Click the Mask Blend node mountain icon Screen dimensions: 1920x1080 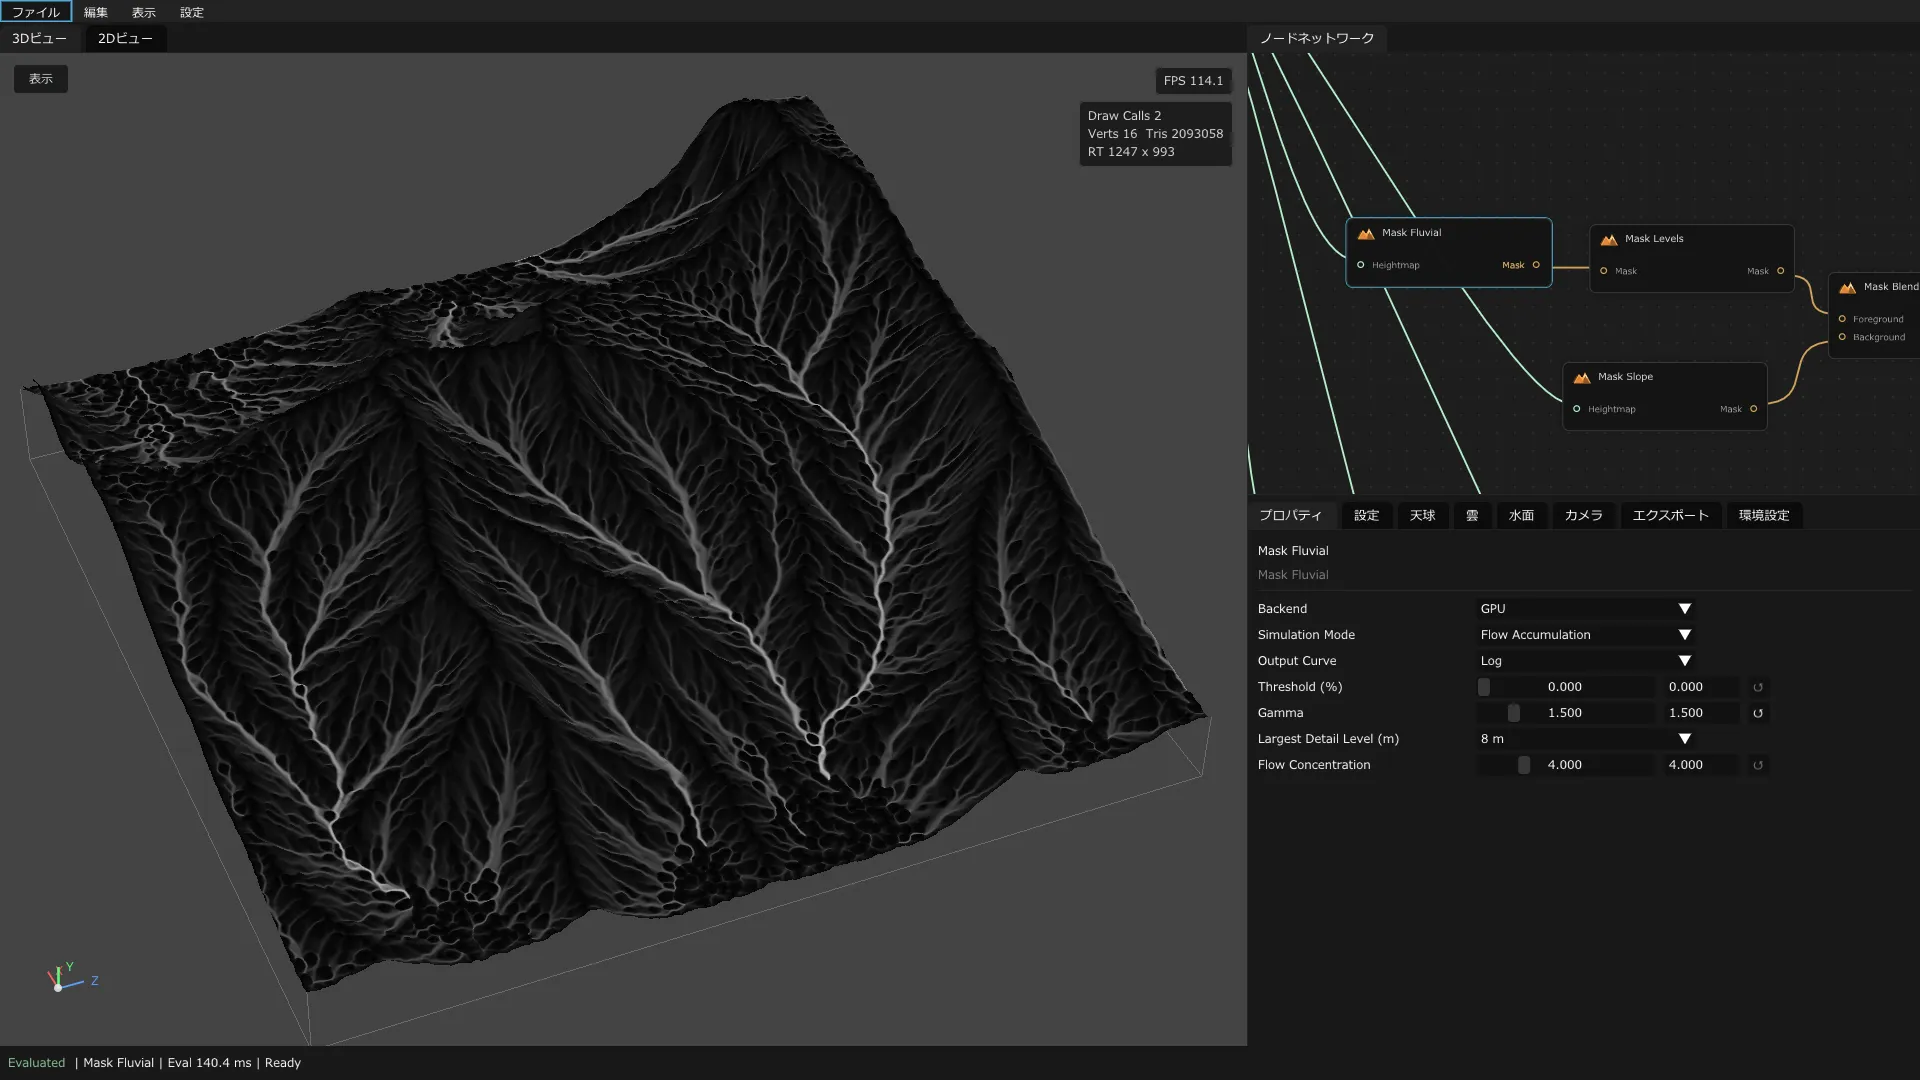click(x=1848, y=287)
